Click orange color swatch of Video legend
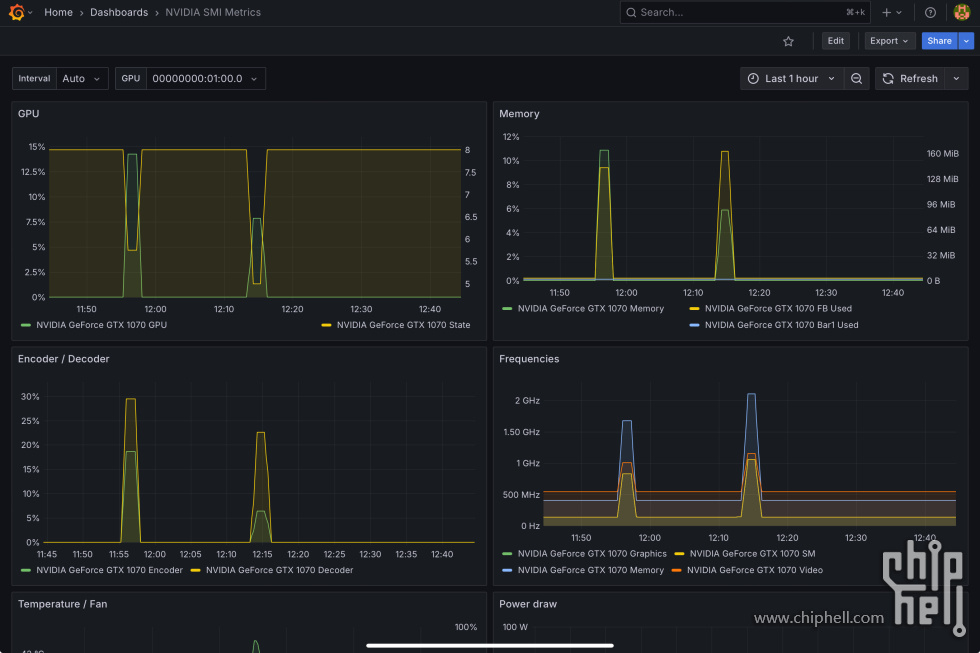Viewport: 980px width, 653px height. [676, 570]
